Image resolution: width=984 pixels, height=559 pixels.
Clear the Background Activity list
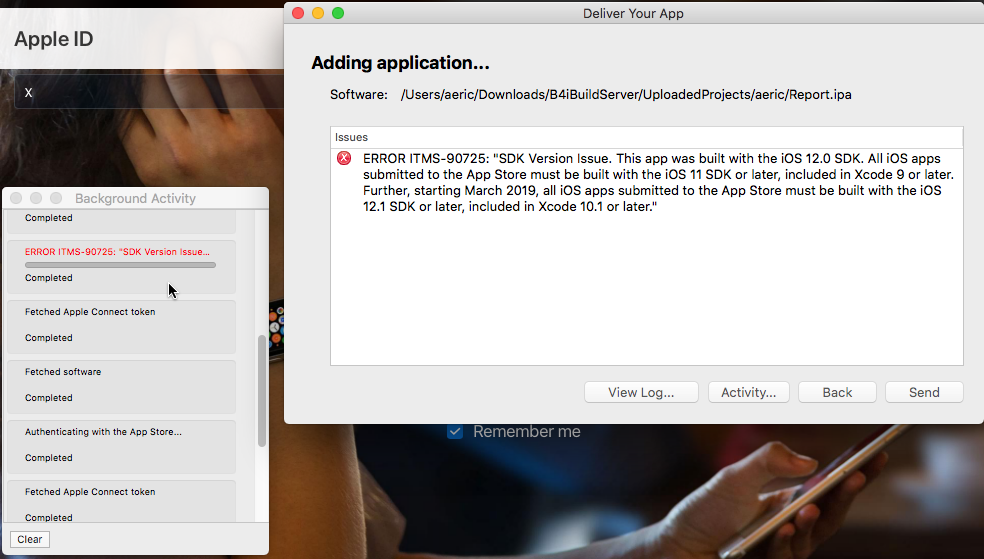tap(29, 540)
